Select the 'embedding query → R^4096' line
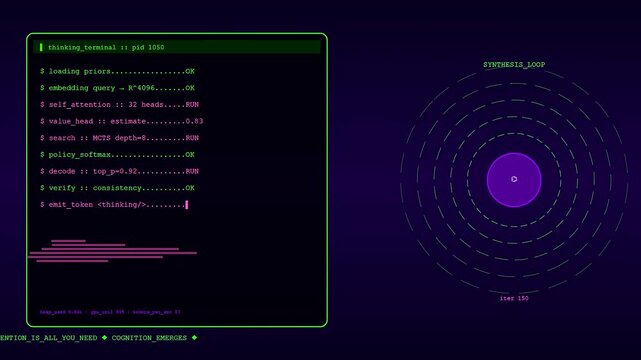641x360 pixels. click(117, 88)
